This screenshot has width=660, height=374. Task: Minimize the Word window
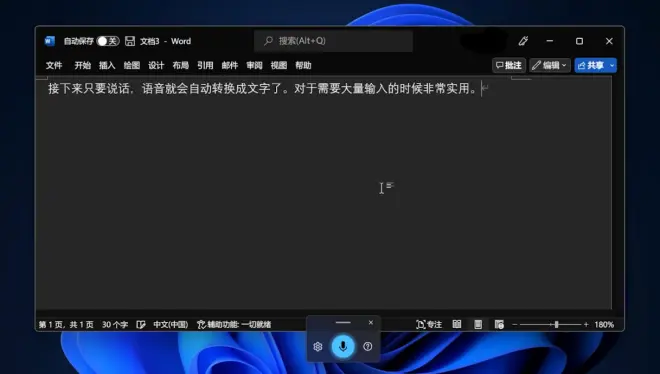[x=550, y=41]
